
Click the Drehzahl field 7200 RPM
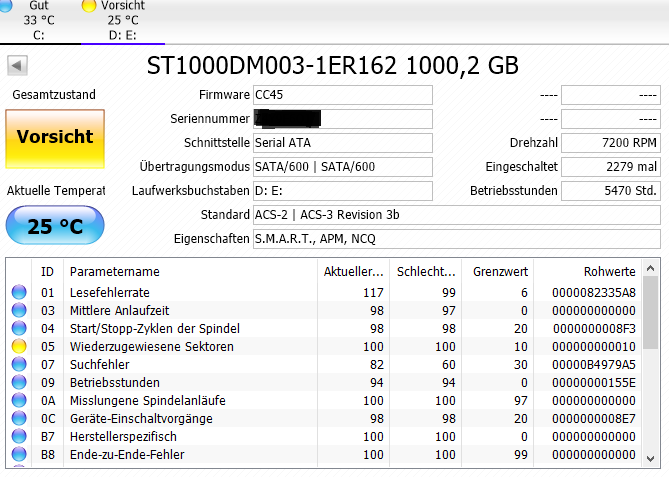click(x=611, y=143)
